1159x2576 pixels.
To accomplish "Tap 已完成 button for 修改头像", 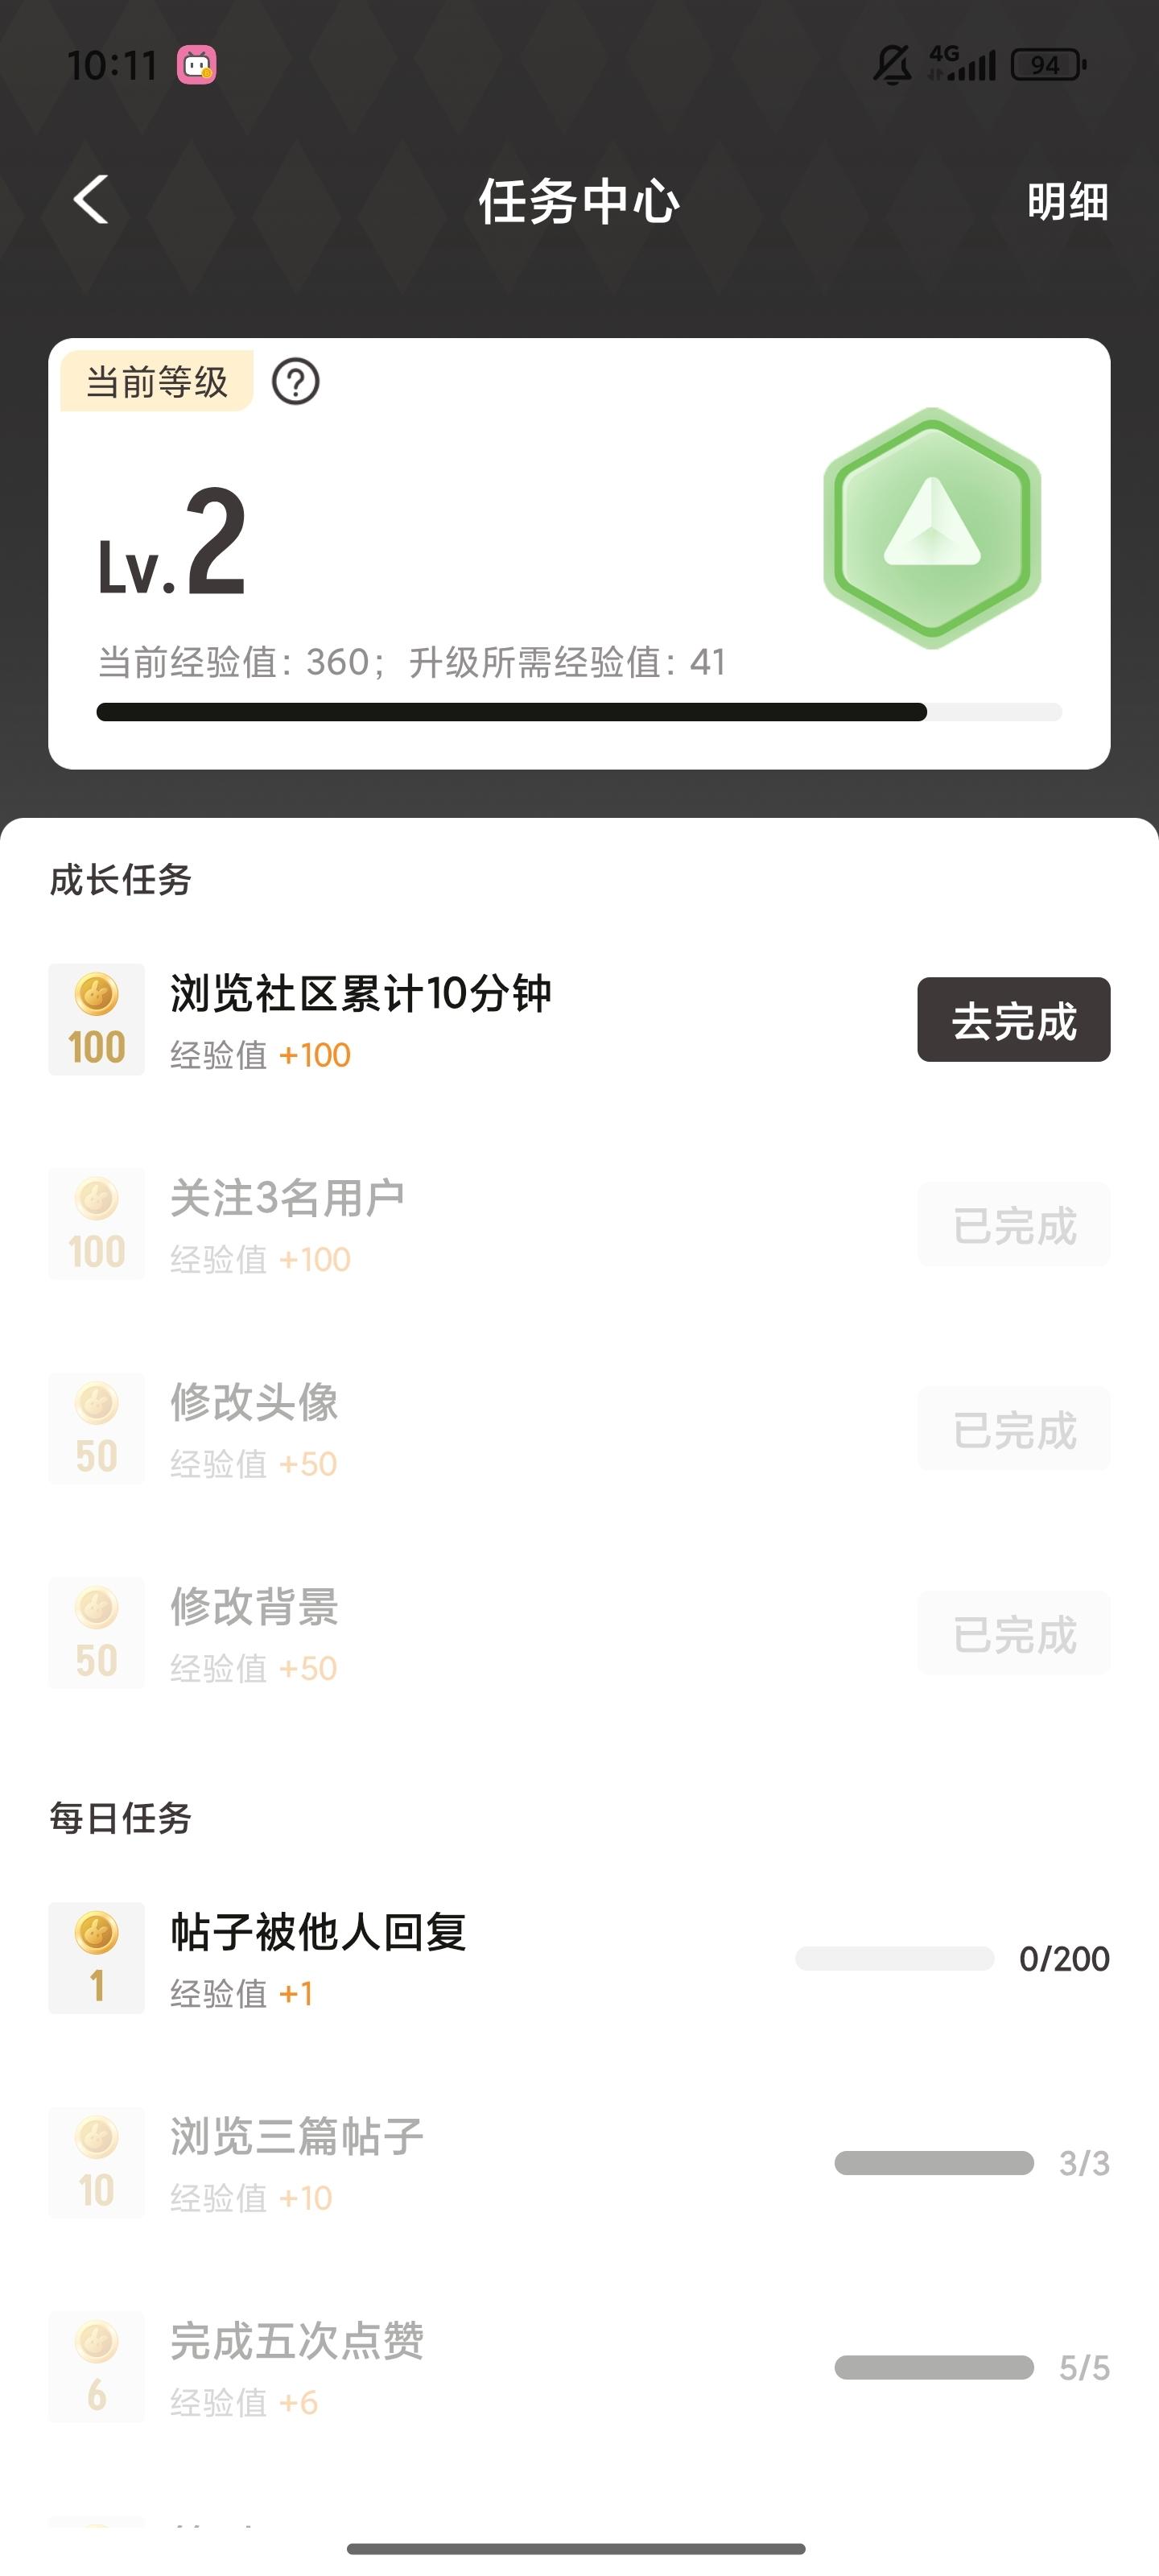I will pyautogui.click(x=1013, y=1429).
